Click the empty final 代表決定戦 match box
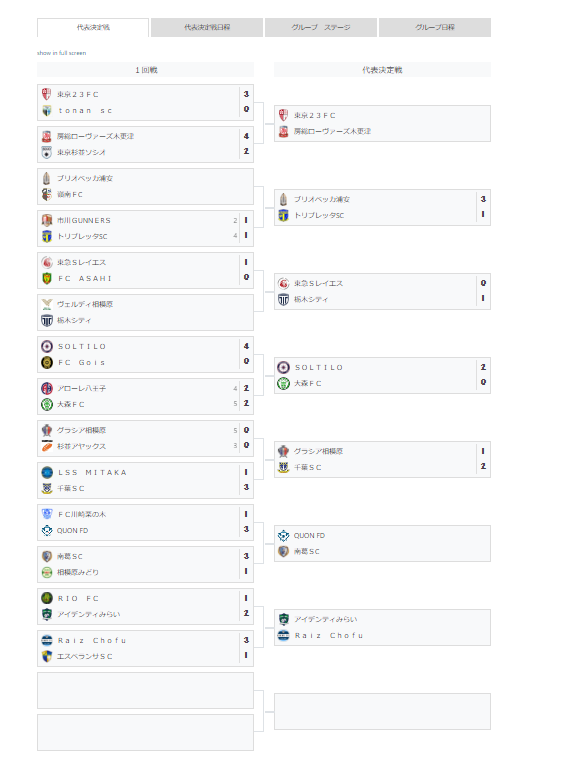Image resolution: width=577 pixels, height=775 pixels. [382, 712]
